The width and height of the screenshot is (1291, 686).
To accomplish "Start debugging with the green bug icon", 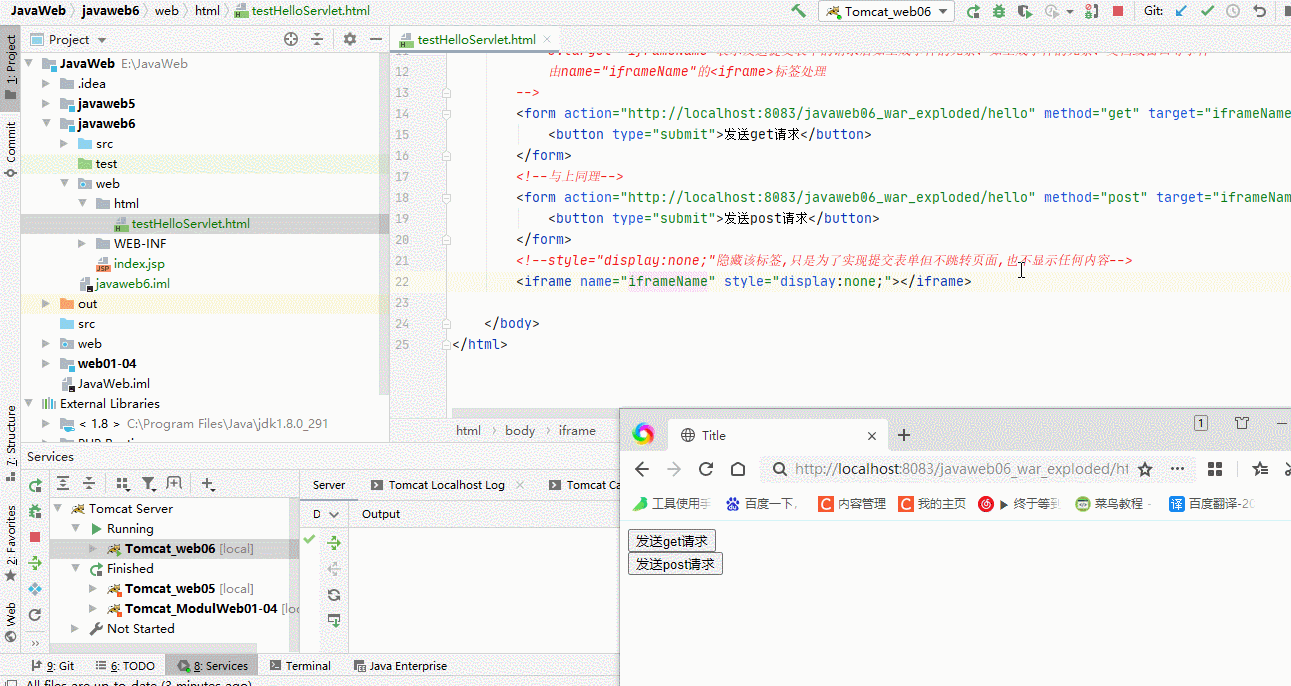I will pos(999,11).
